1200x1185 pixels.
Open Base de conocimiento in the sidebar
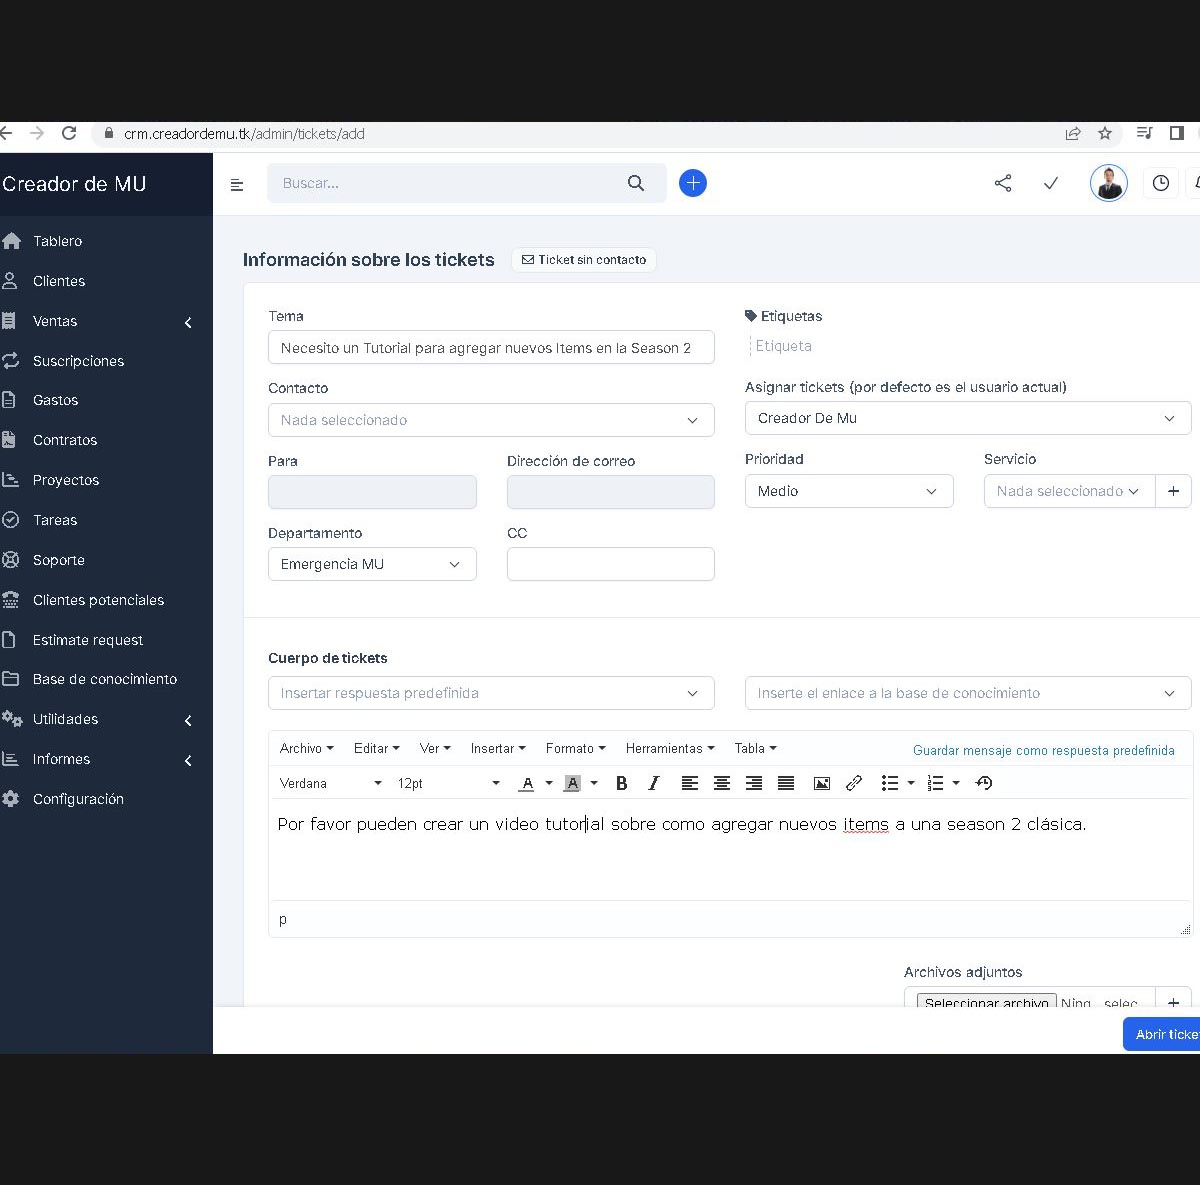106,679
